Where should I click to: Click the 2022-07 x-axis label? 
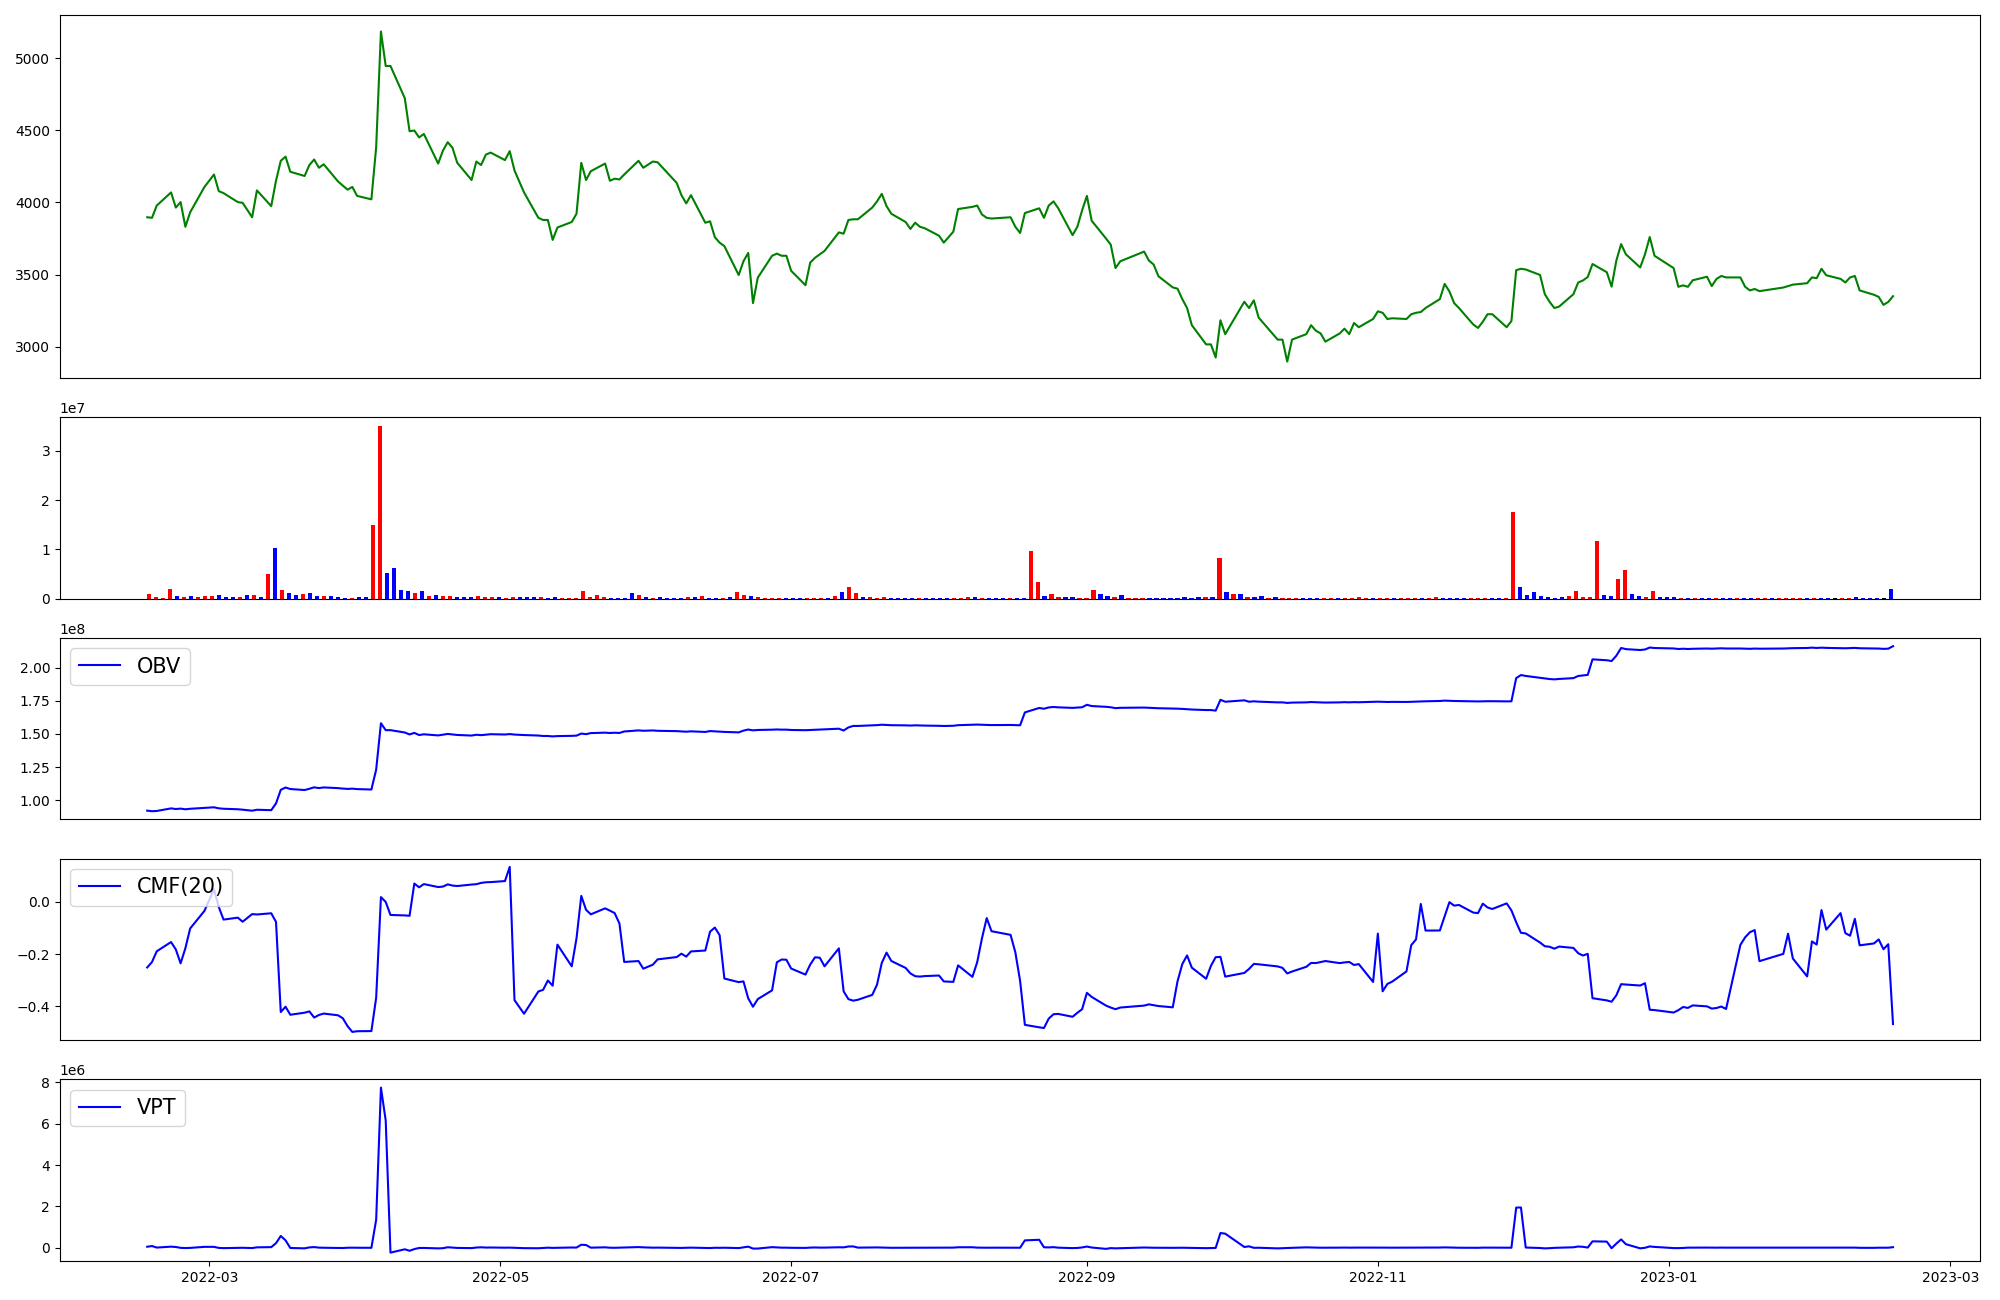(791, 1277)
